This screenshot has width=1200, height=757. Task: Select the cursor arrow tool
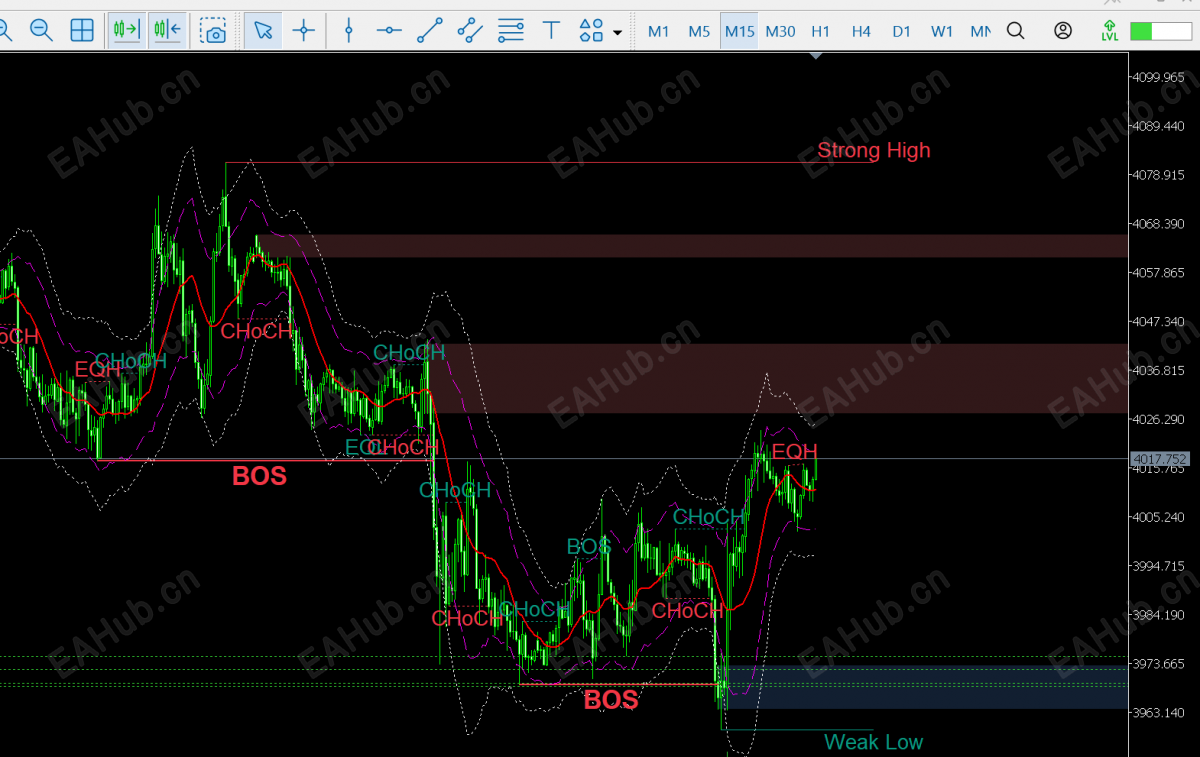262,31
